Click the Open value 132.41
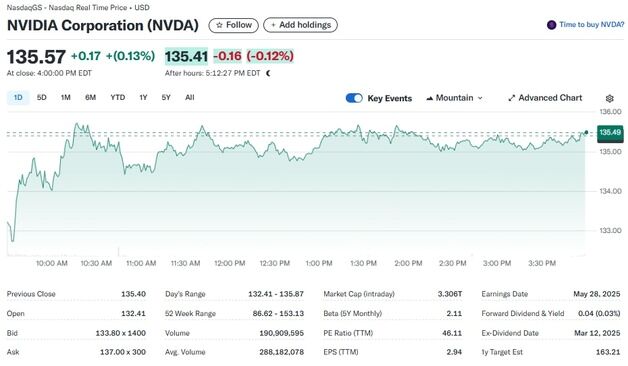This screenshot has height=366, width=628. (x=133, y=314)
